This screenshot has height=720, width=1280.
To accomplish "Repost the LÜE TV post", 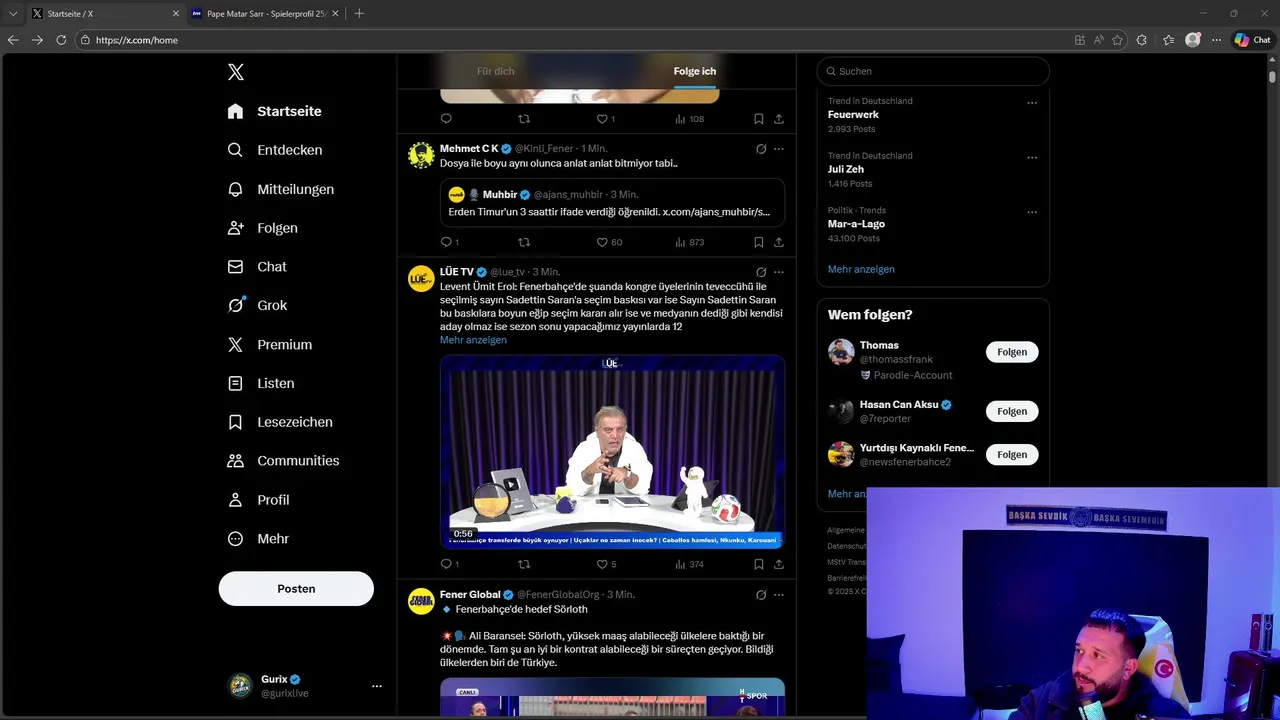I will coord(523,564).
